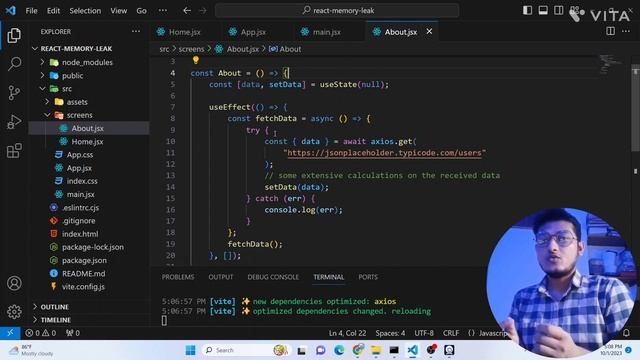Open the Manage gear icon
The width and height of the screenshot is (640, 360).
pos(14,311)
